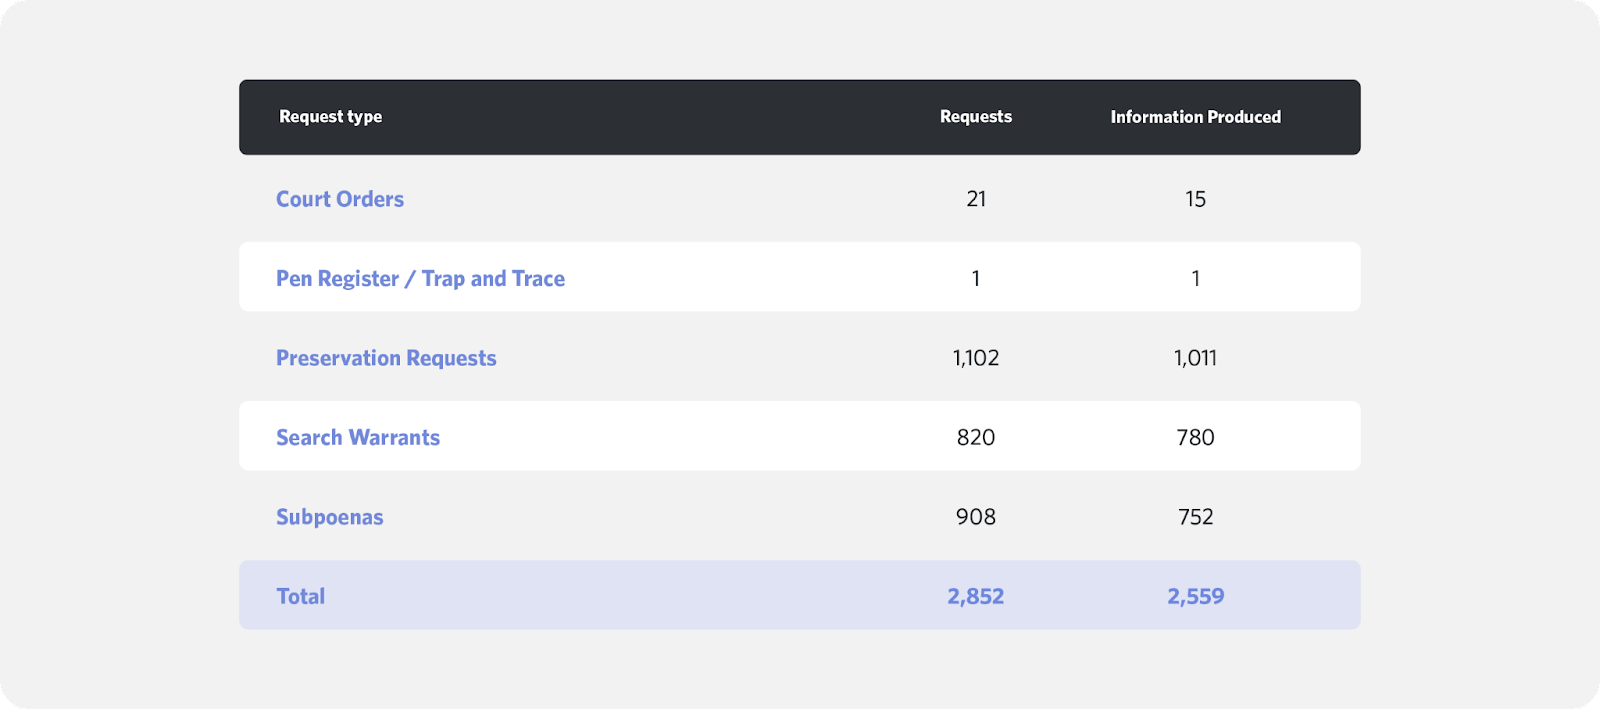Select Preservation information produced value 1,011
The height and width of the screenshot is (709, 1600).
coord(1195,358)
